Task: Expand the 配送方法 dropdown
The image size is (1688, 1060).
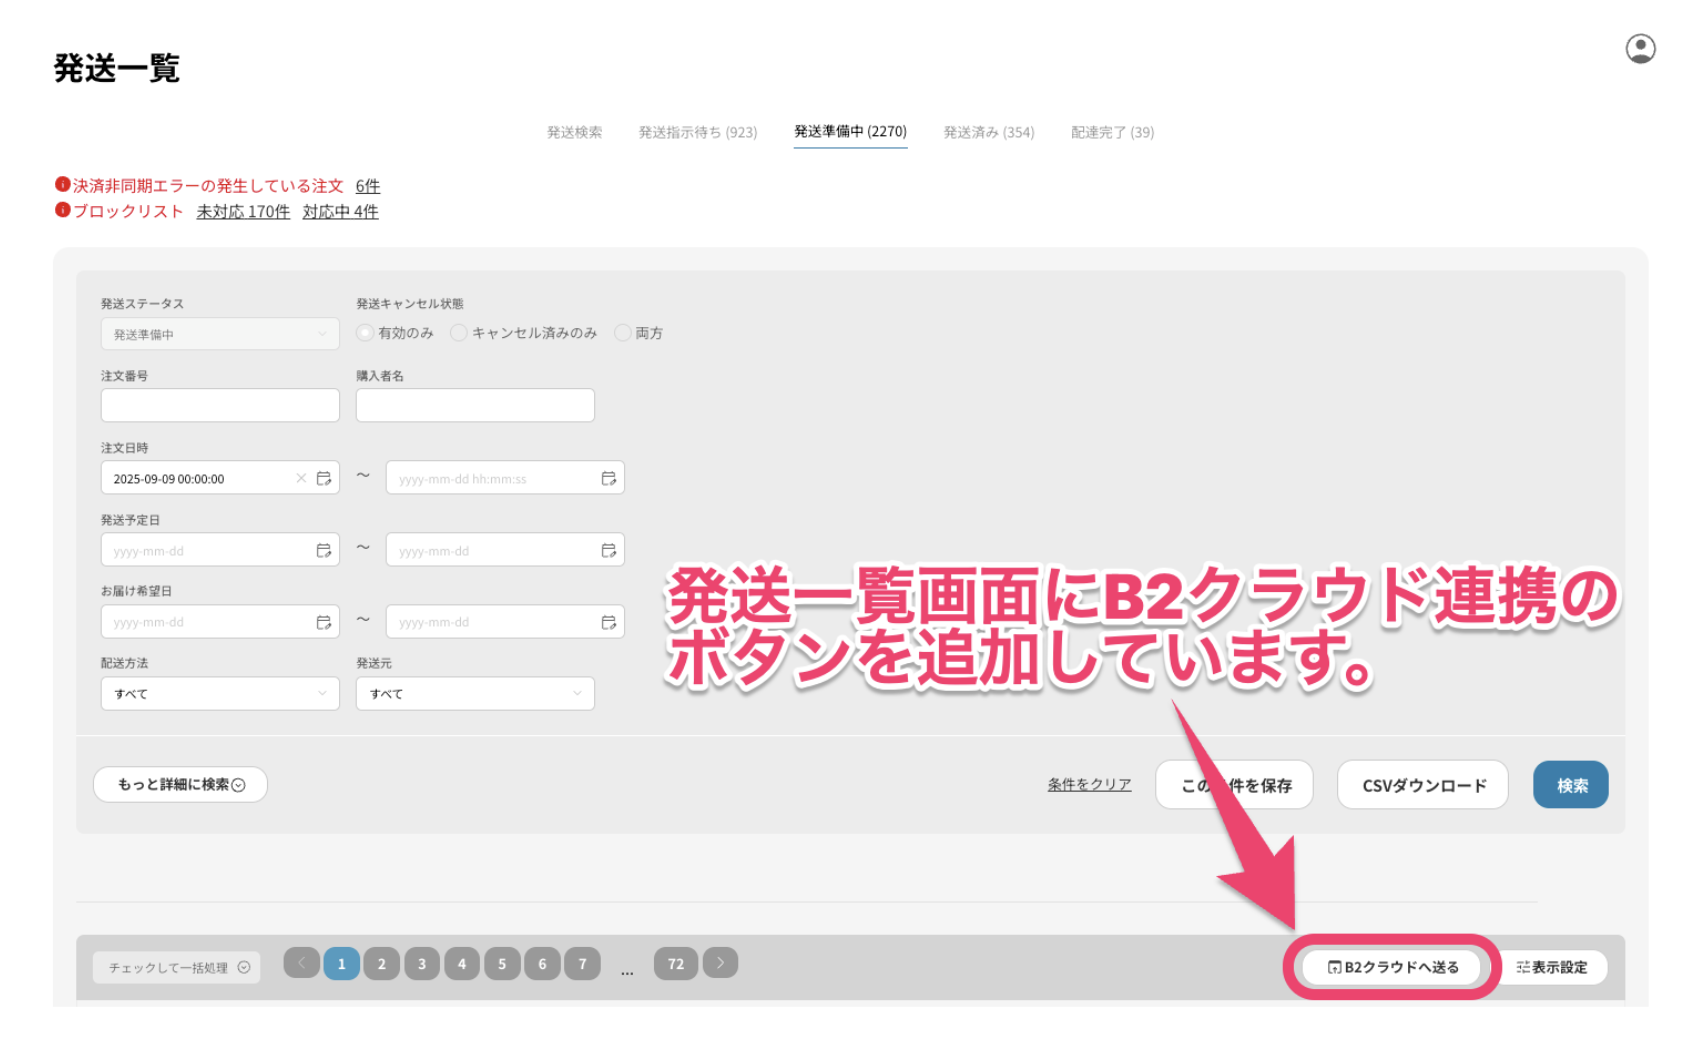Action: [x=220, y=694]
